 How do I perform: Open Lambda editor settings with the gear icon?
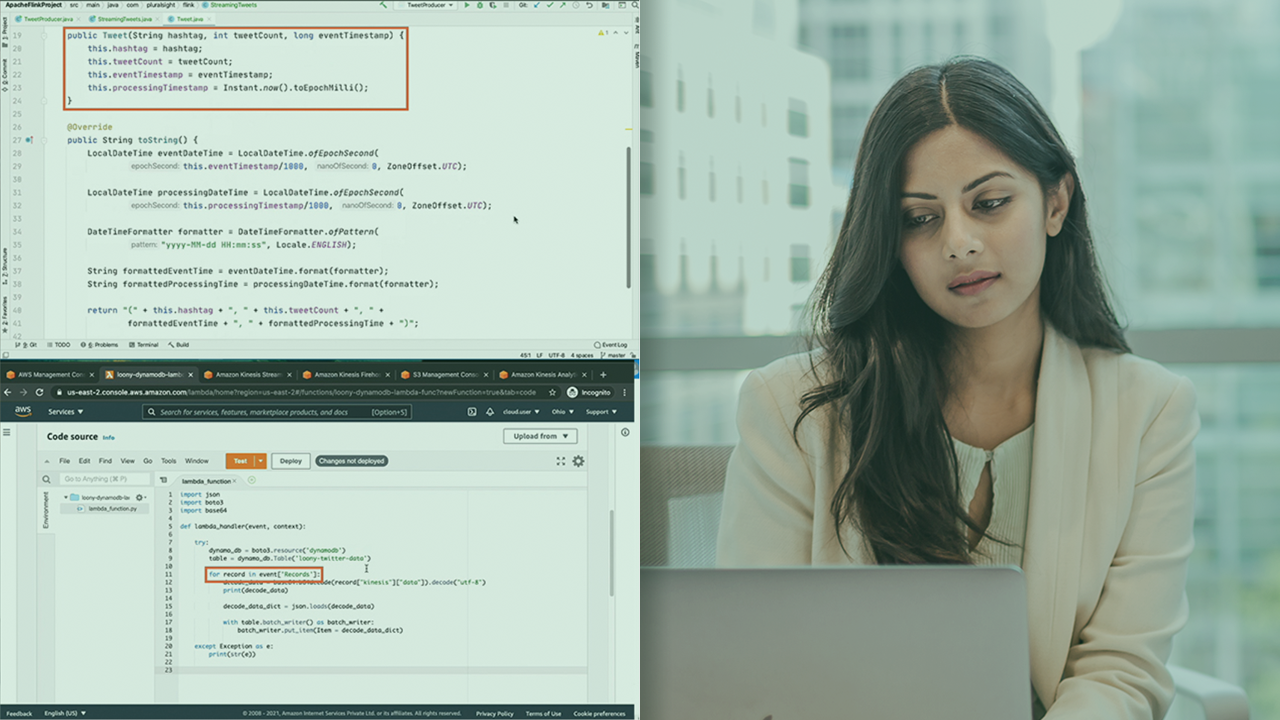click(x=578, y=461)
